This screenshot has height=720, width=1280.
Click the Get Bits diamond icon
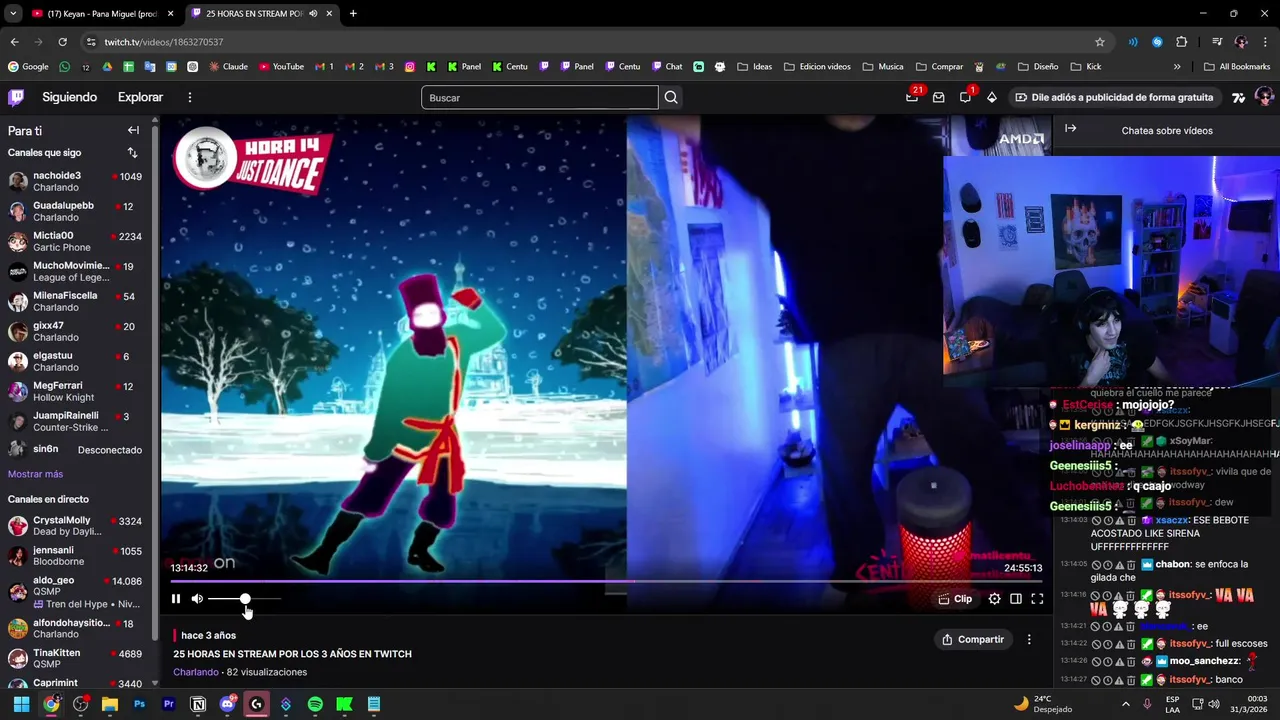(991, 97)
